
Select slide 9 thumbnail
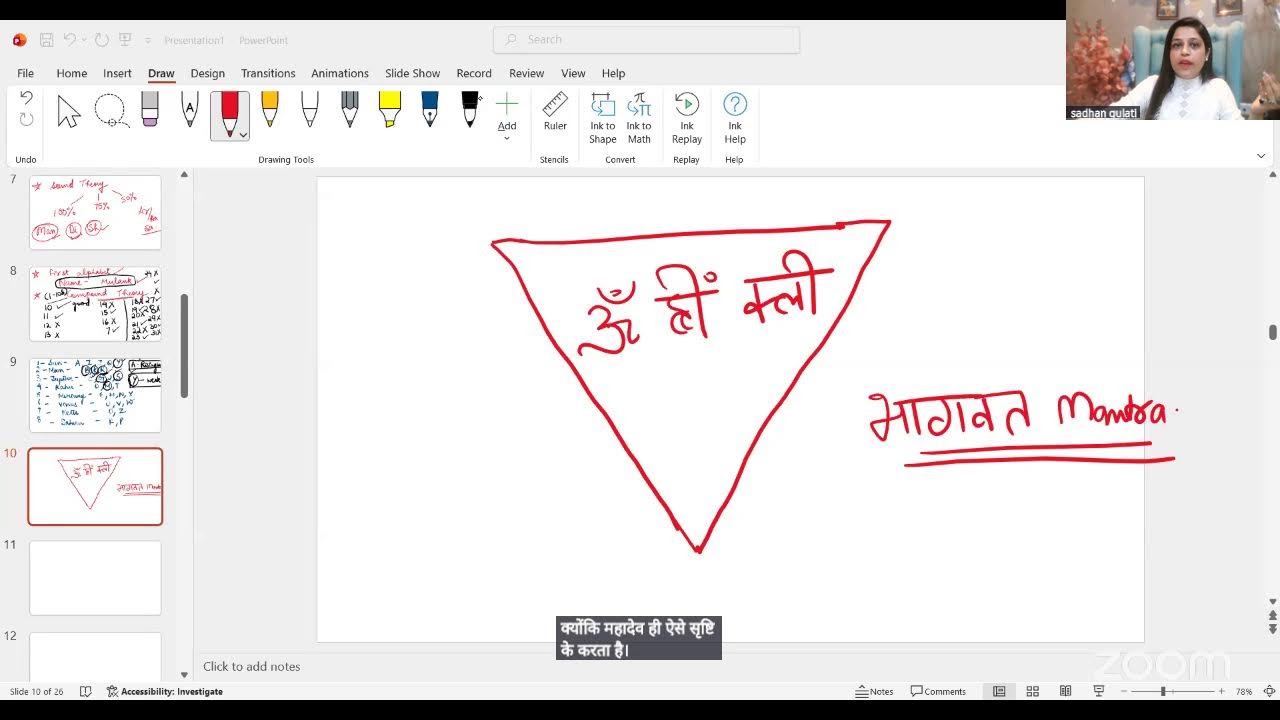click(x=95, y=395)
